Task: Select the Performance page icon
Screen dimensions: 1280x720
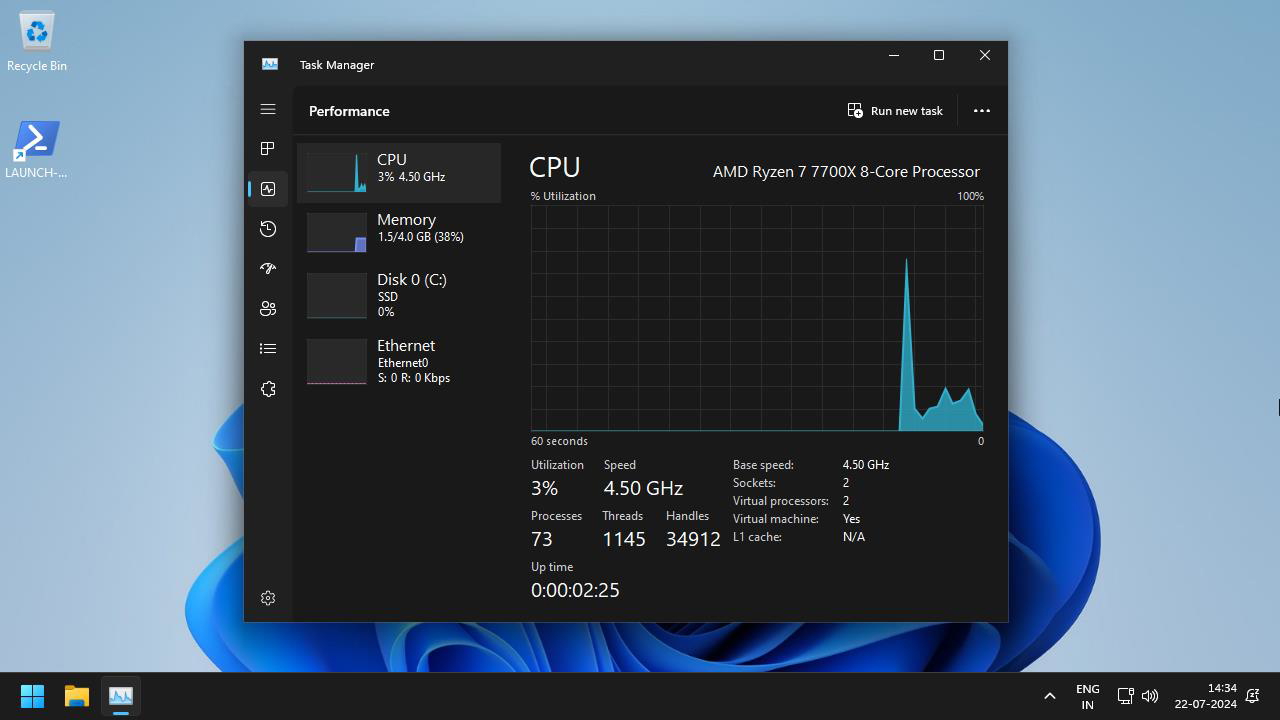Action: coord(267,188)
